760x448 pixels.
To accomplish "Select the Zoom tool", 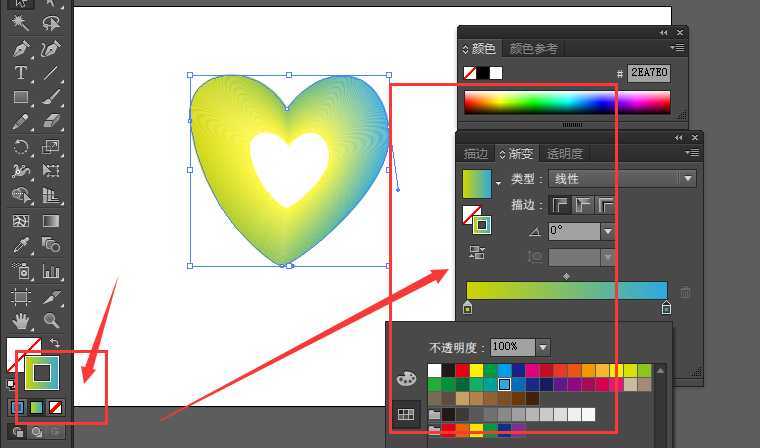I will point(51,320).
